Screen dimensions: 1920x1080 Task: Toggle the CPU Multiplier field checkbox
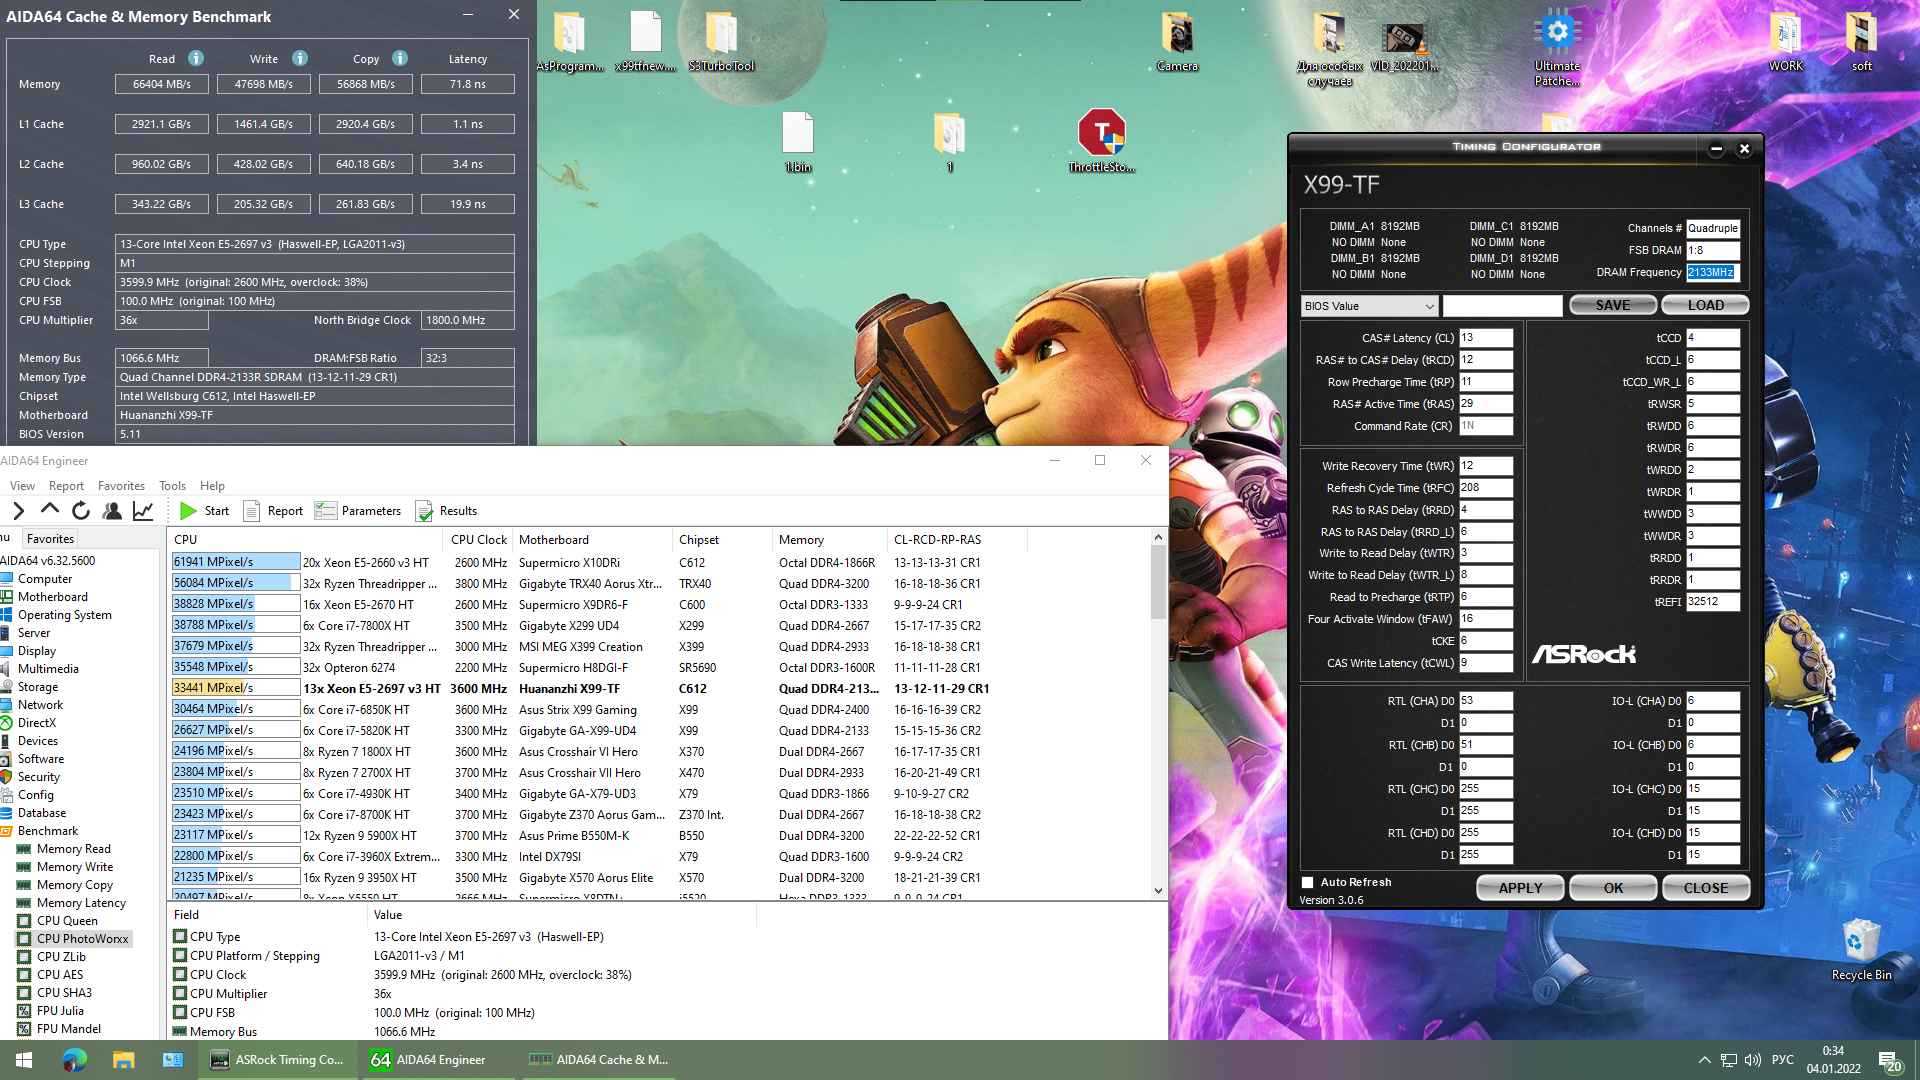(180, 994)
